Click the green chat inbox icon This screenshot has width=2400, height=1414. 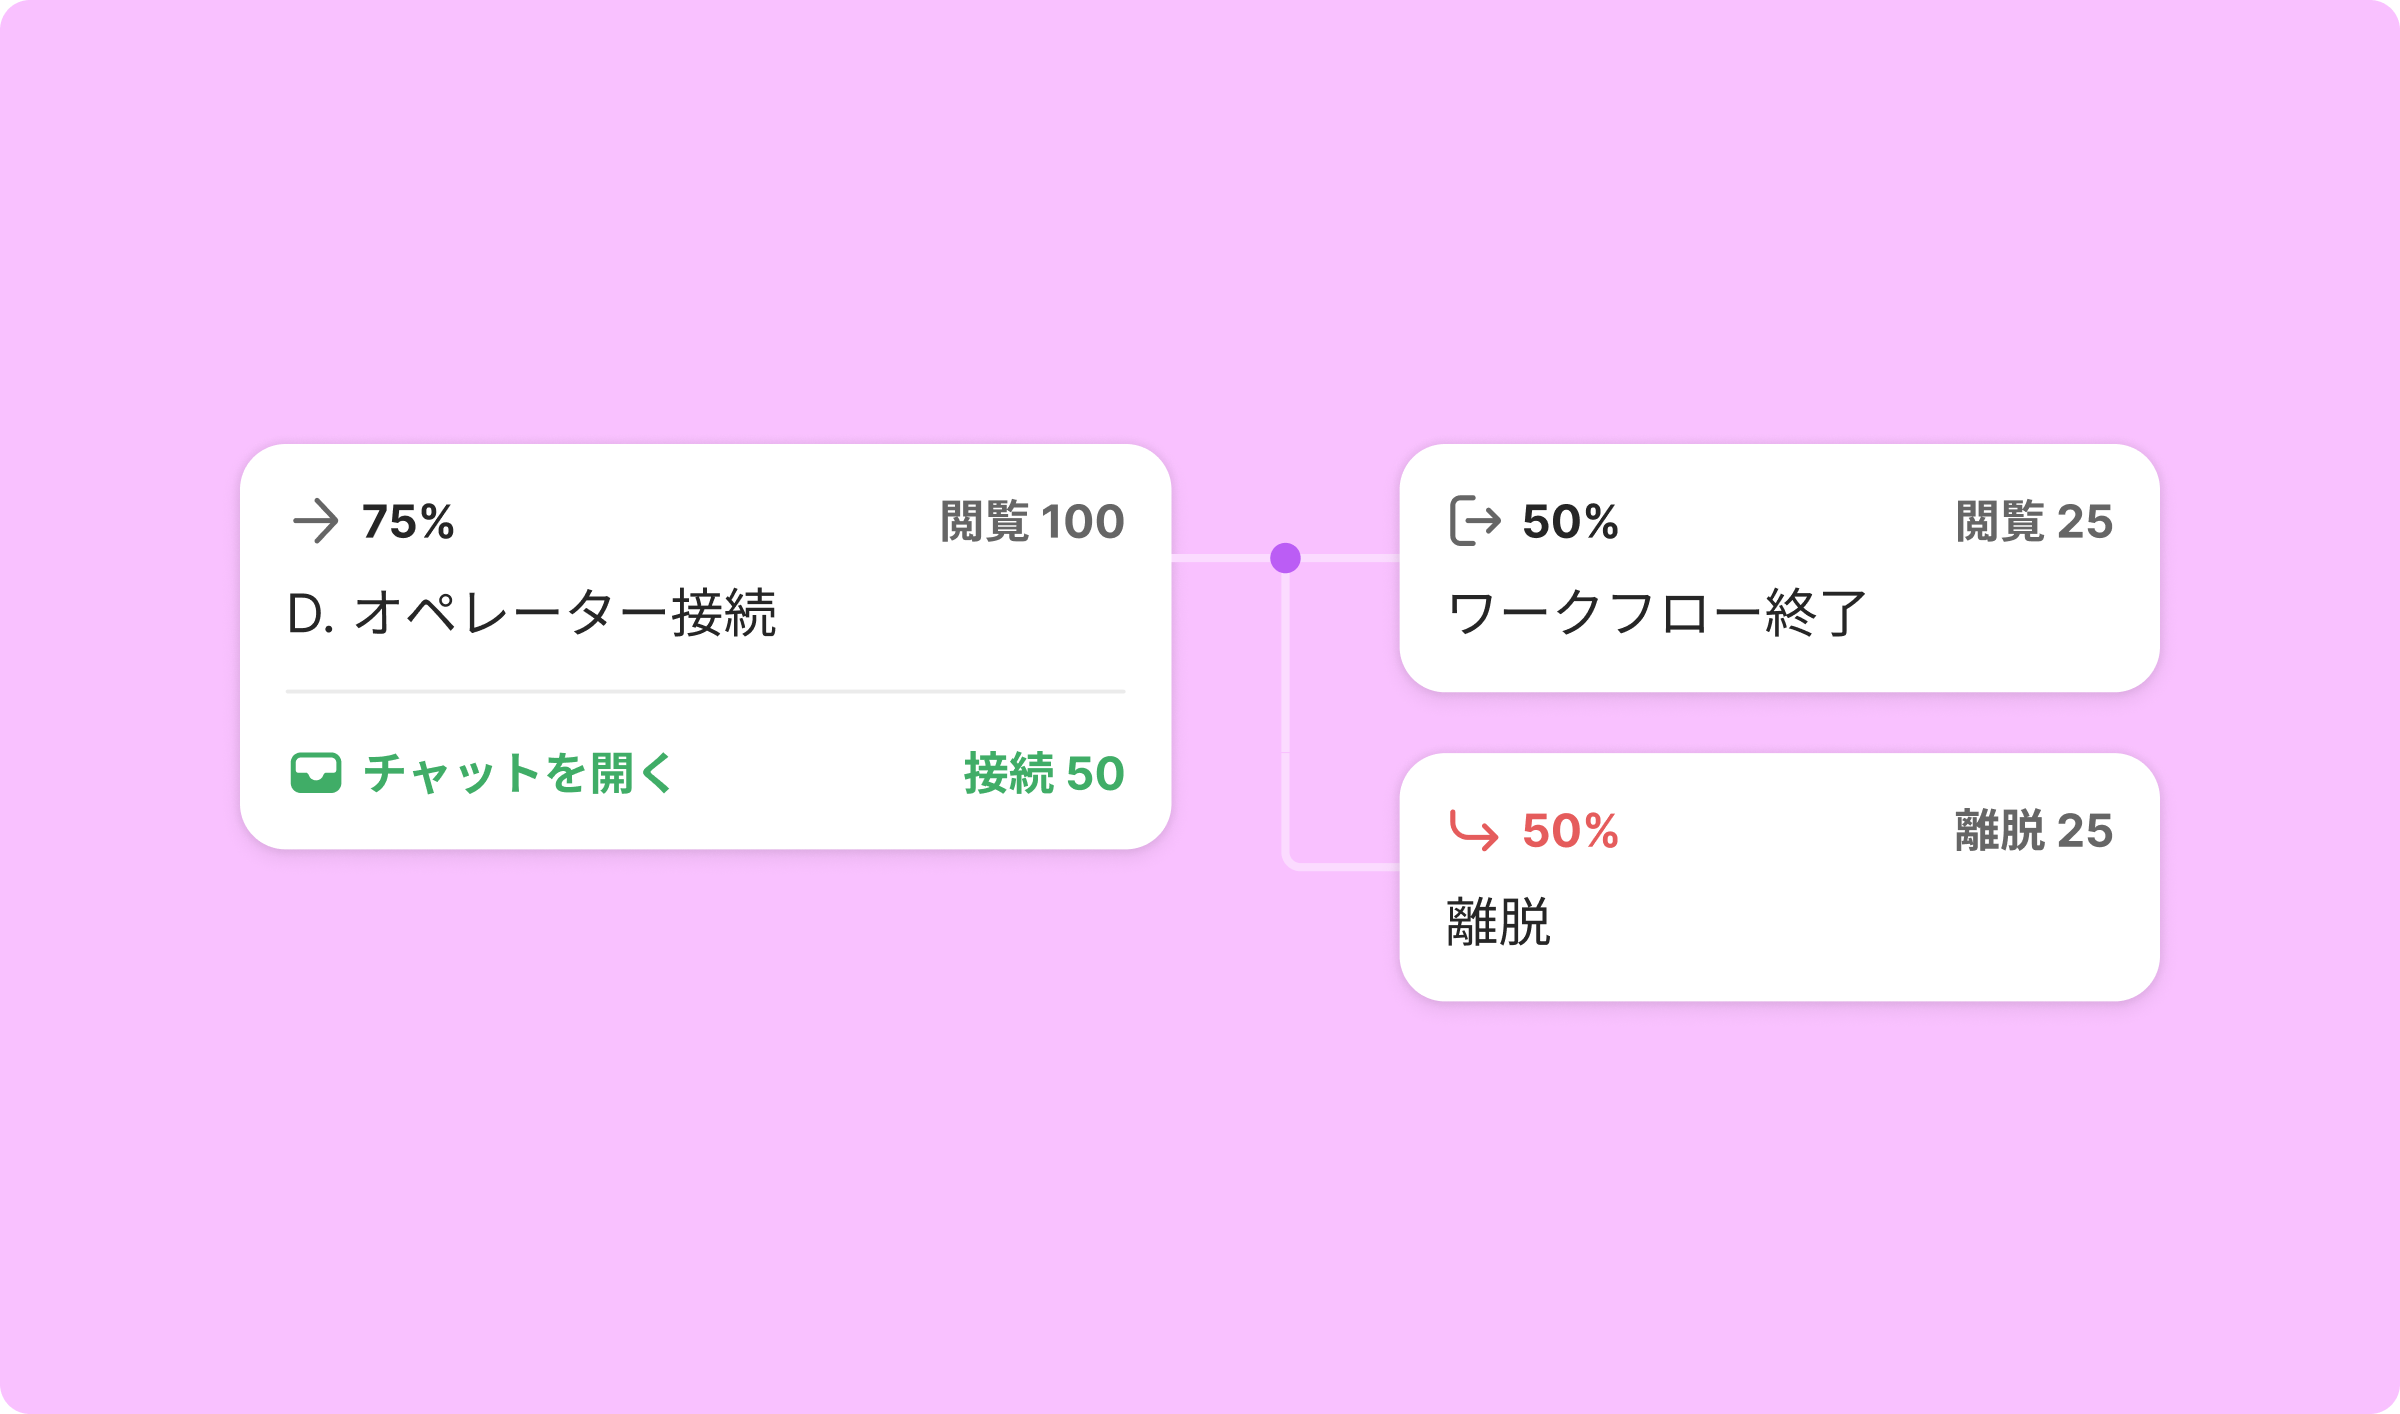[x=315, y=773]
